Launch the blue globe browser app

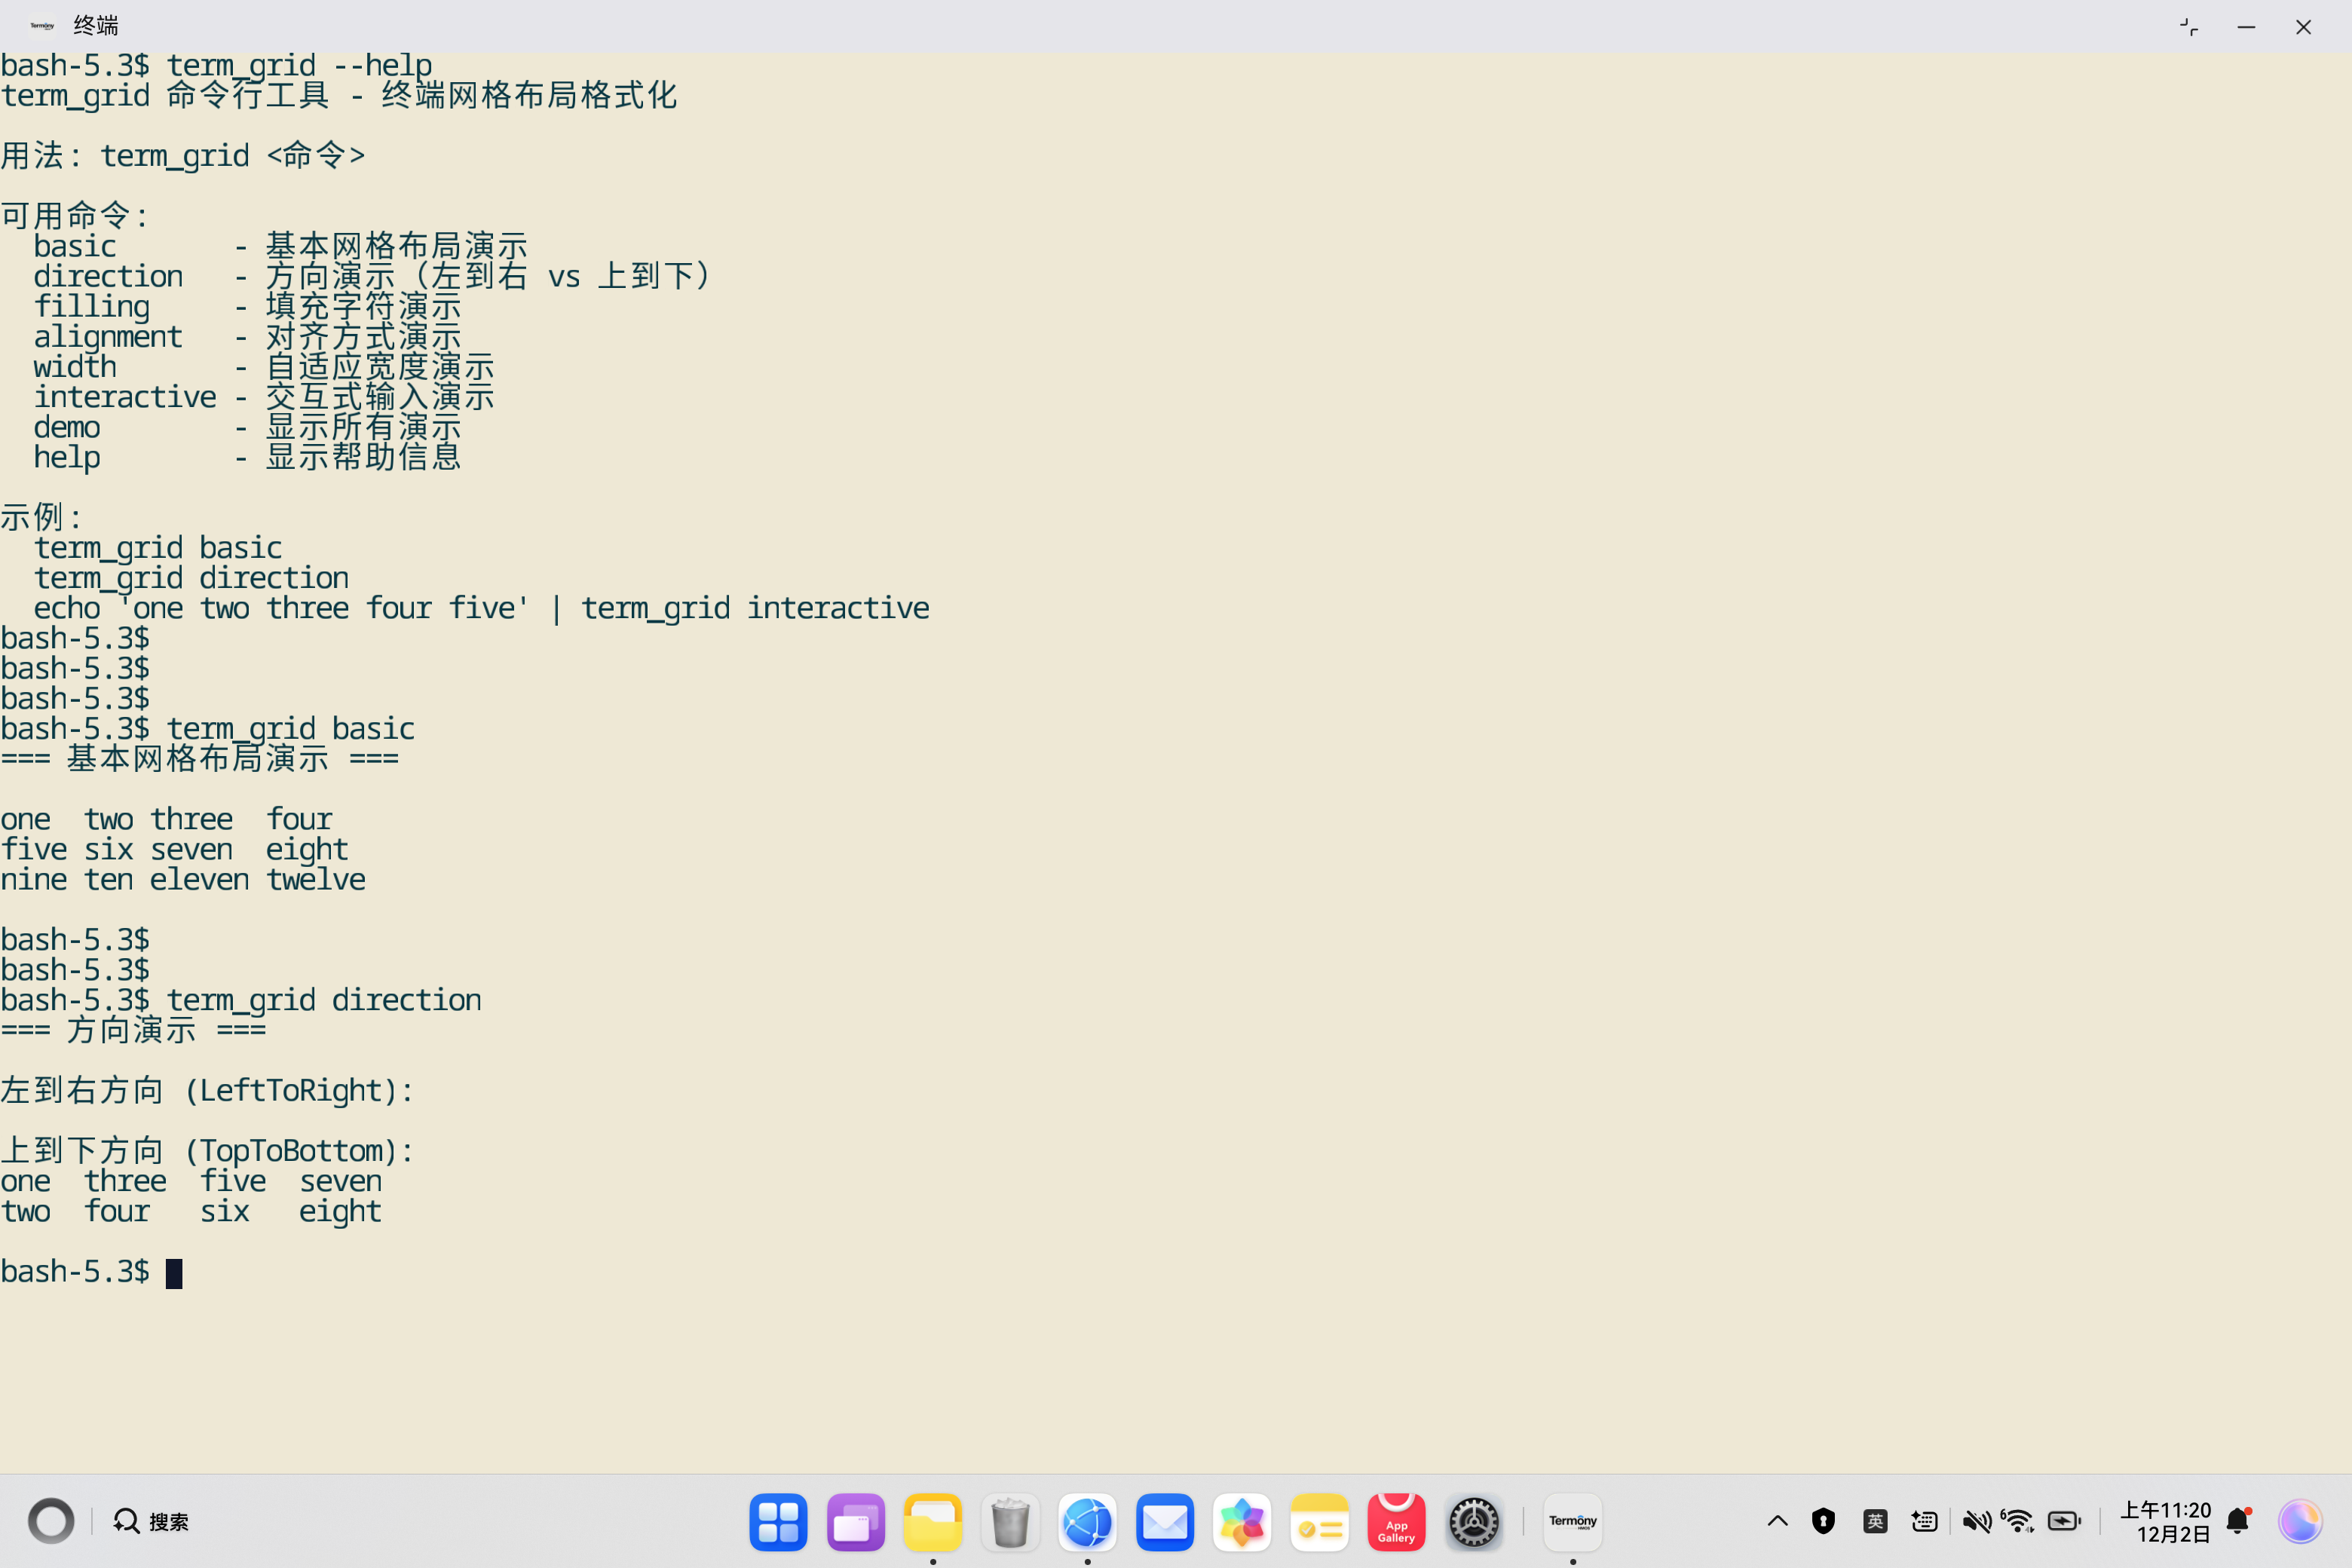click(1087, 1522)
